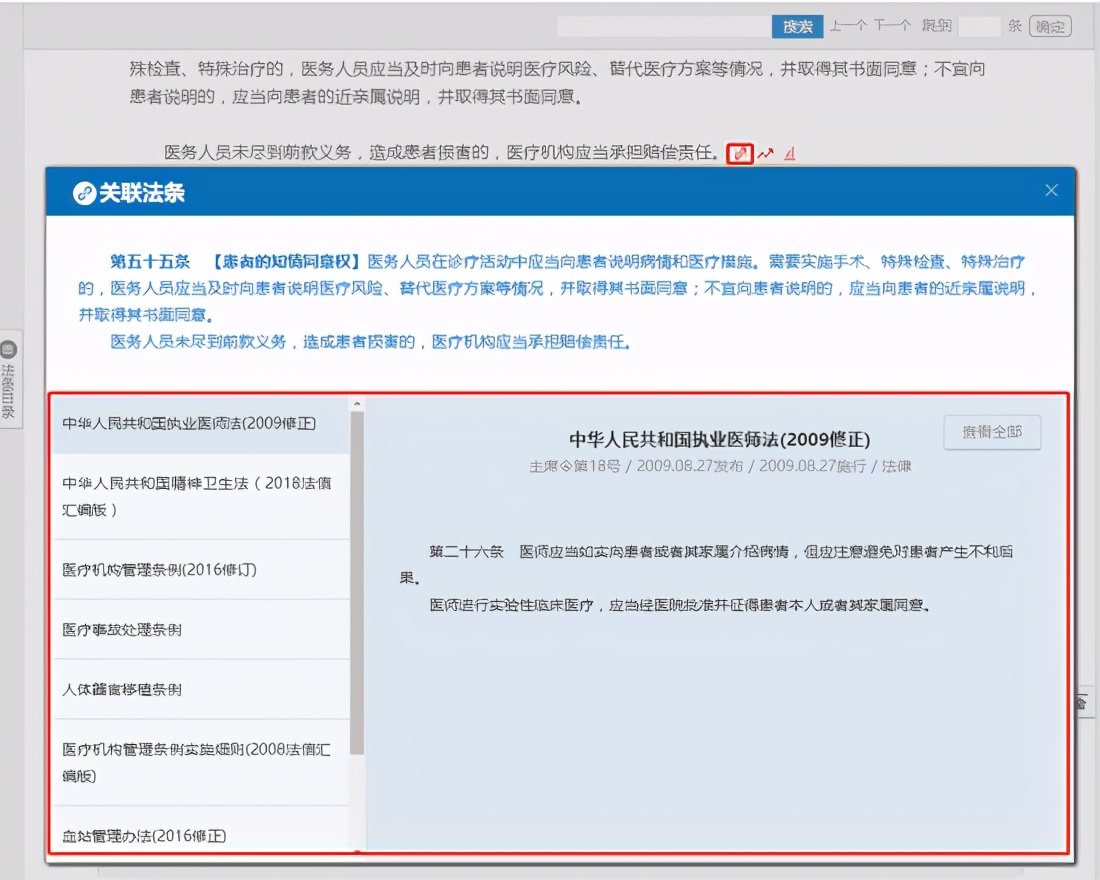Click the blue 搜索 button
Screen dimensions: 1100x880
click(x=798, y=27)
